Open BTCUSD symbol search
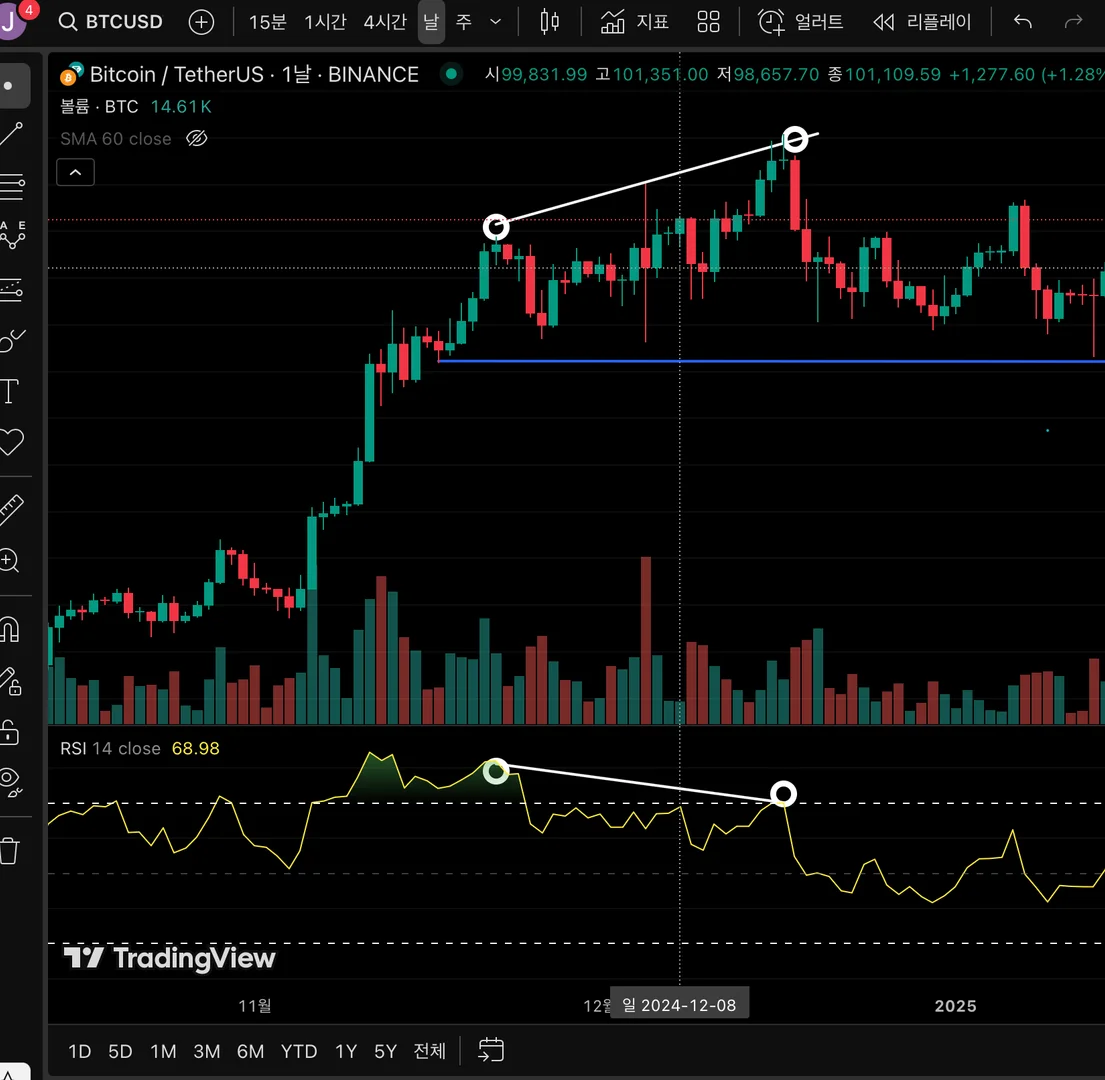Viewport: 1105px width, 1080px height. pos(111,22)
